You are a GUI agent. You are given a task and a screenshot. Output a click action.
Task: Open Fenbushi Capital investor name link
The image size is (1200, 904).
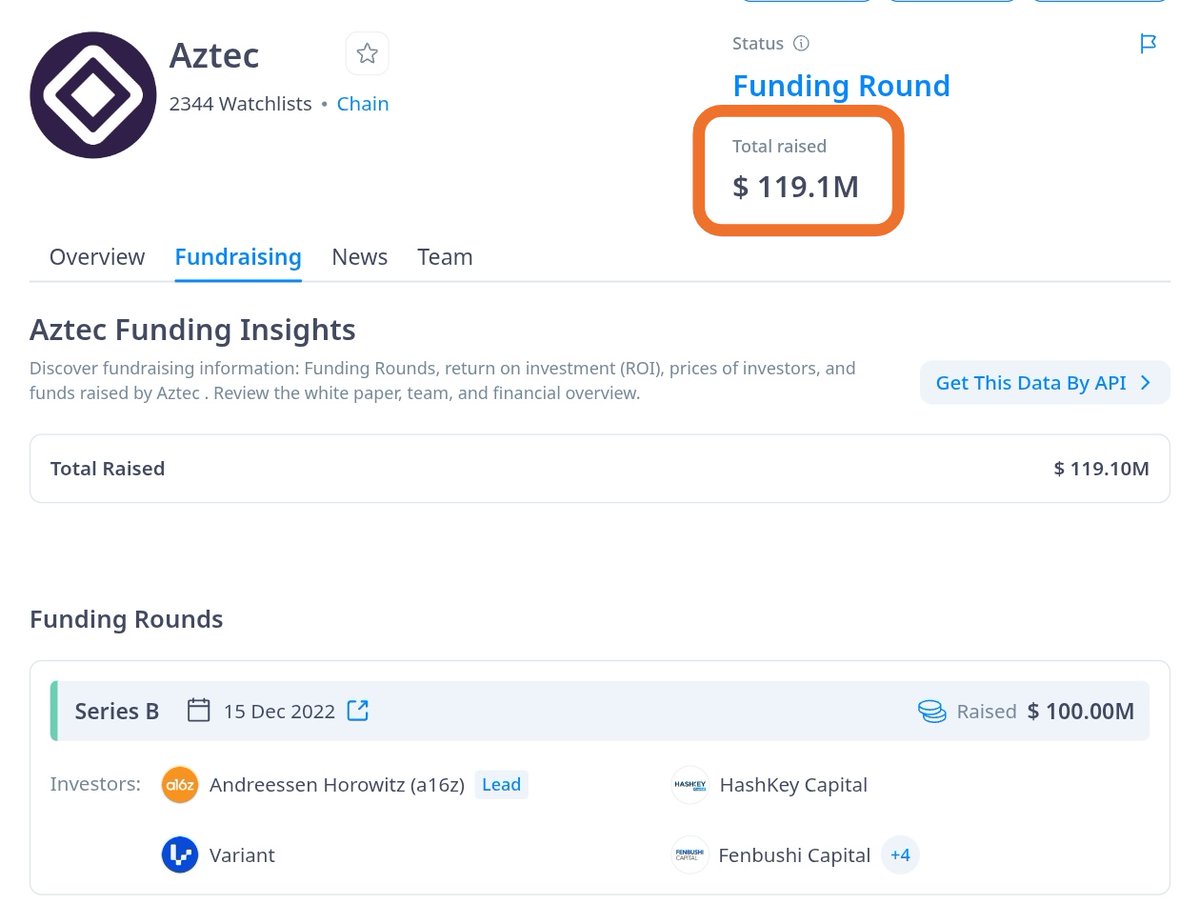795,855
